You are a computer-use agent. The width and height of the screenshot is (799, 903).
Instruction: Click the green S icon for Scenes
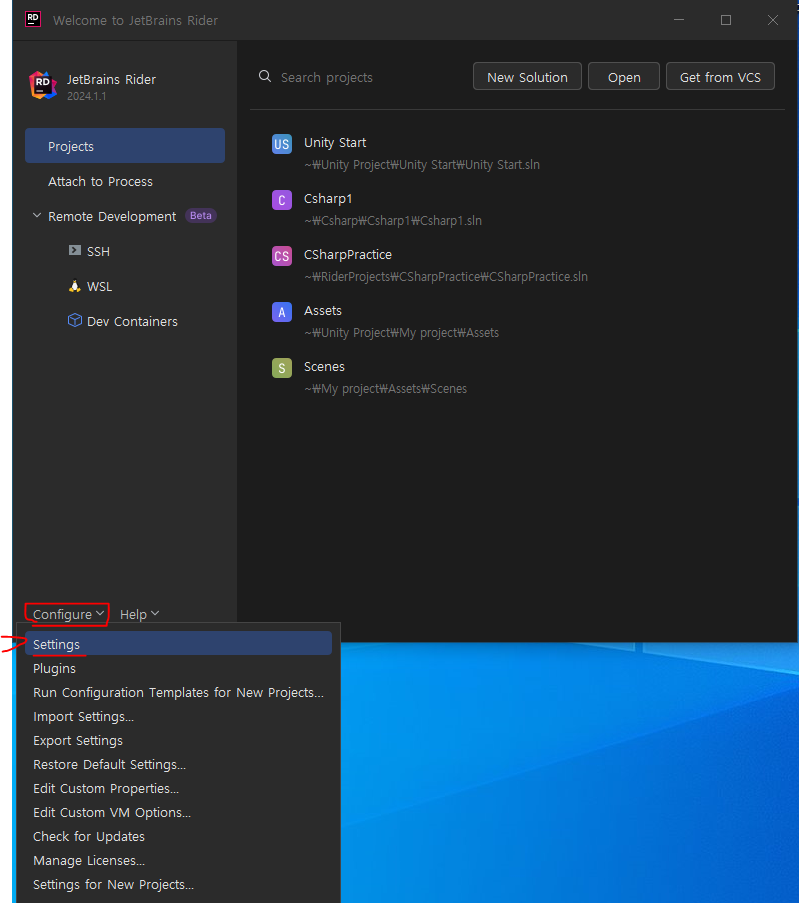(x=282, y=368)
